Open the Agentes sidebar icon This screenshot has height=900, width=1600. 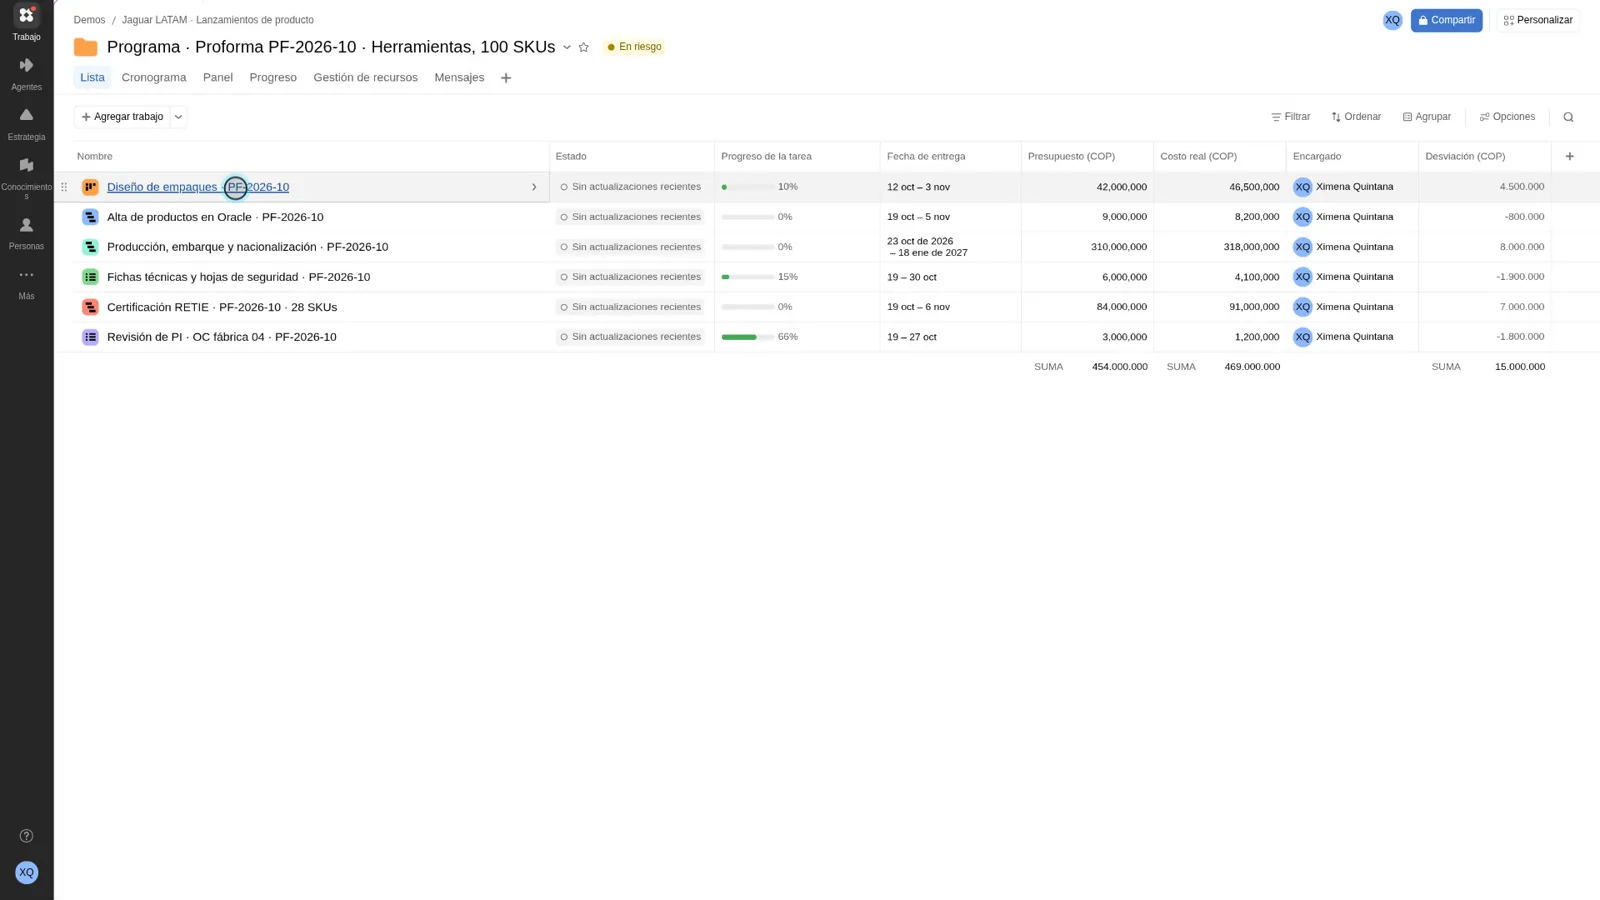click(x=26, y=73)
